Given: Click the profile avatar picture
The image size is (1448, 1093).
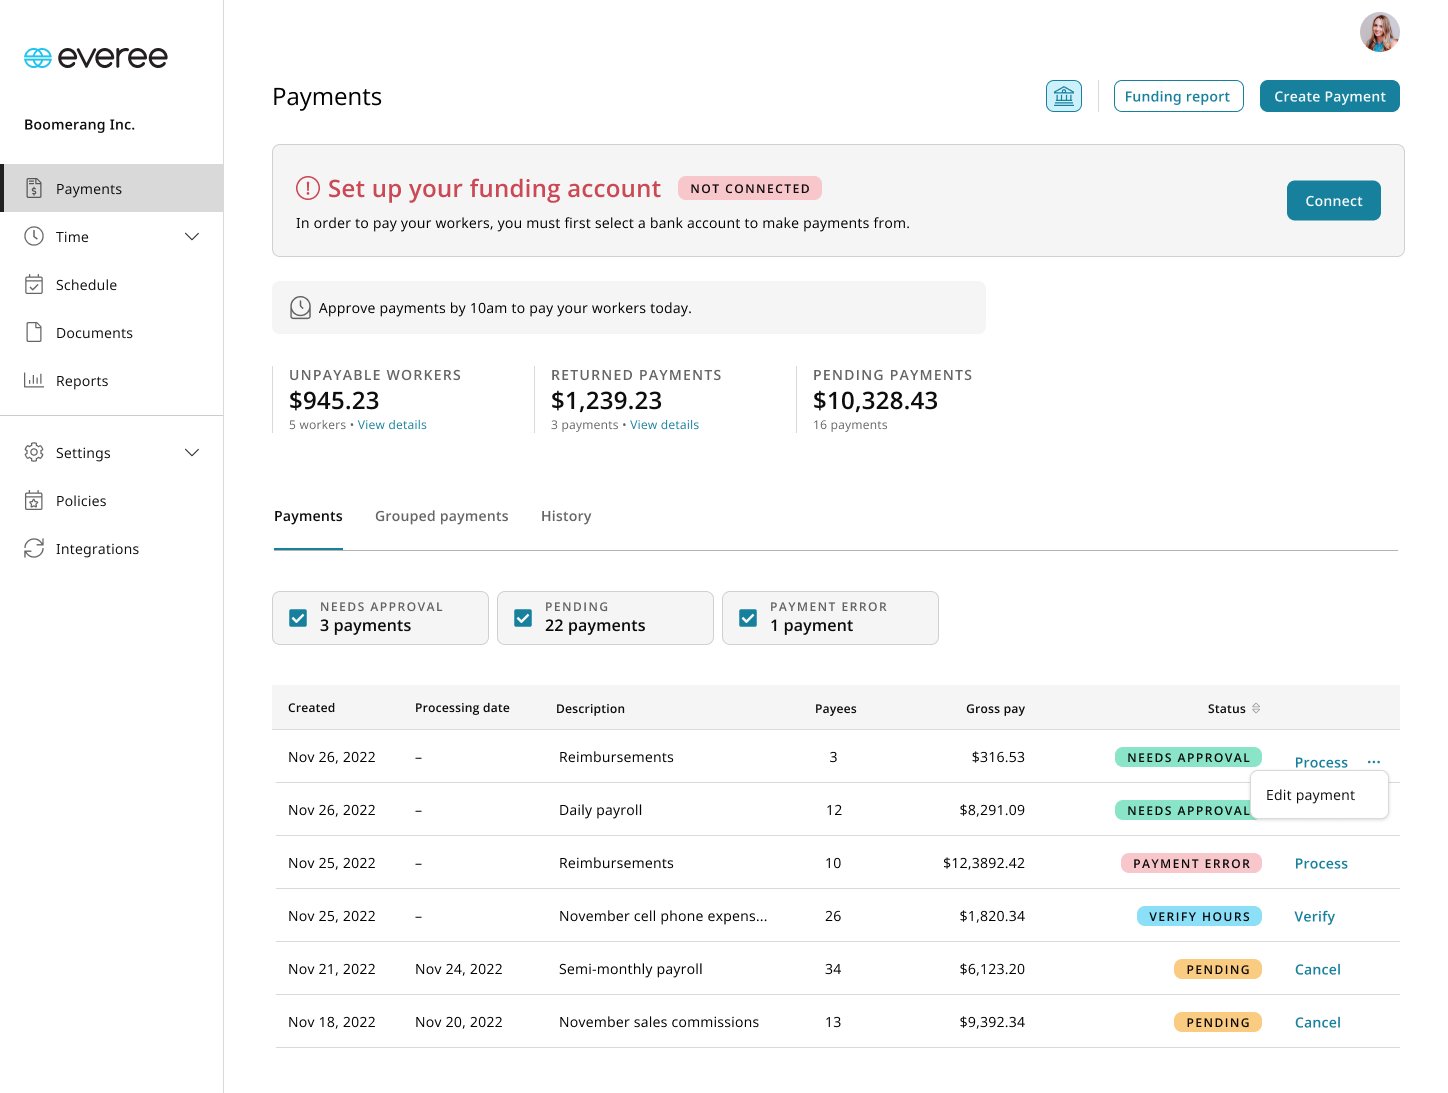Looking at the screenshot, I should 1380,32.
